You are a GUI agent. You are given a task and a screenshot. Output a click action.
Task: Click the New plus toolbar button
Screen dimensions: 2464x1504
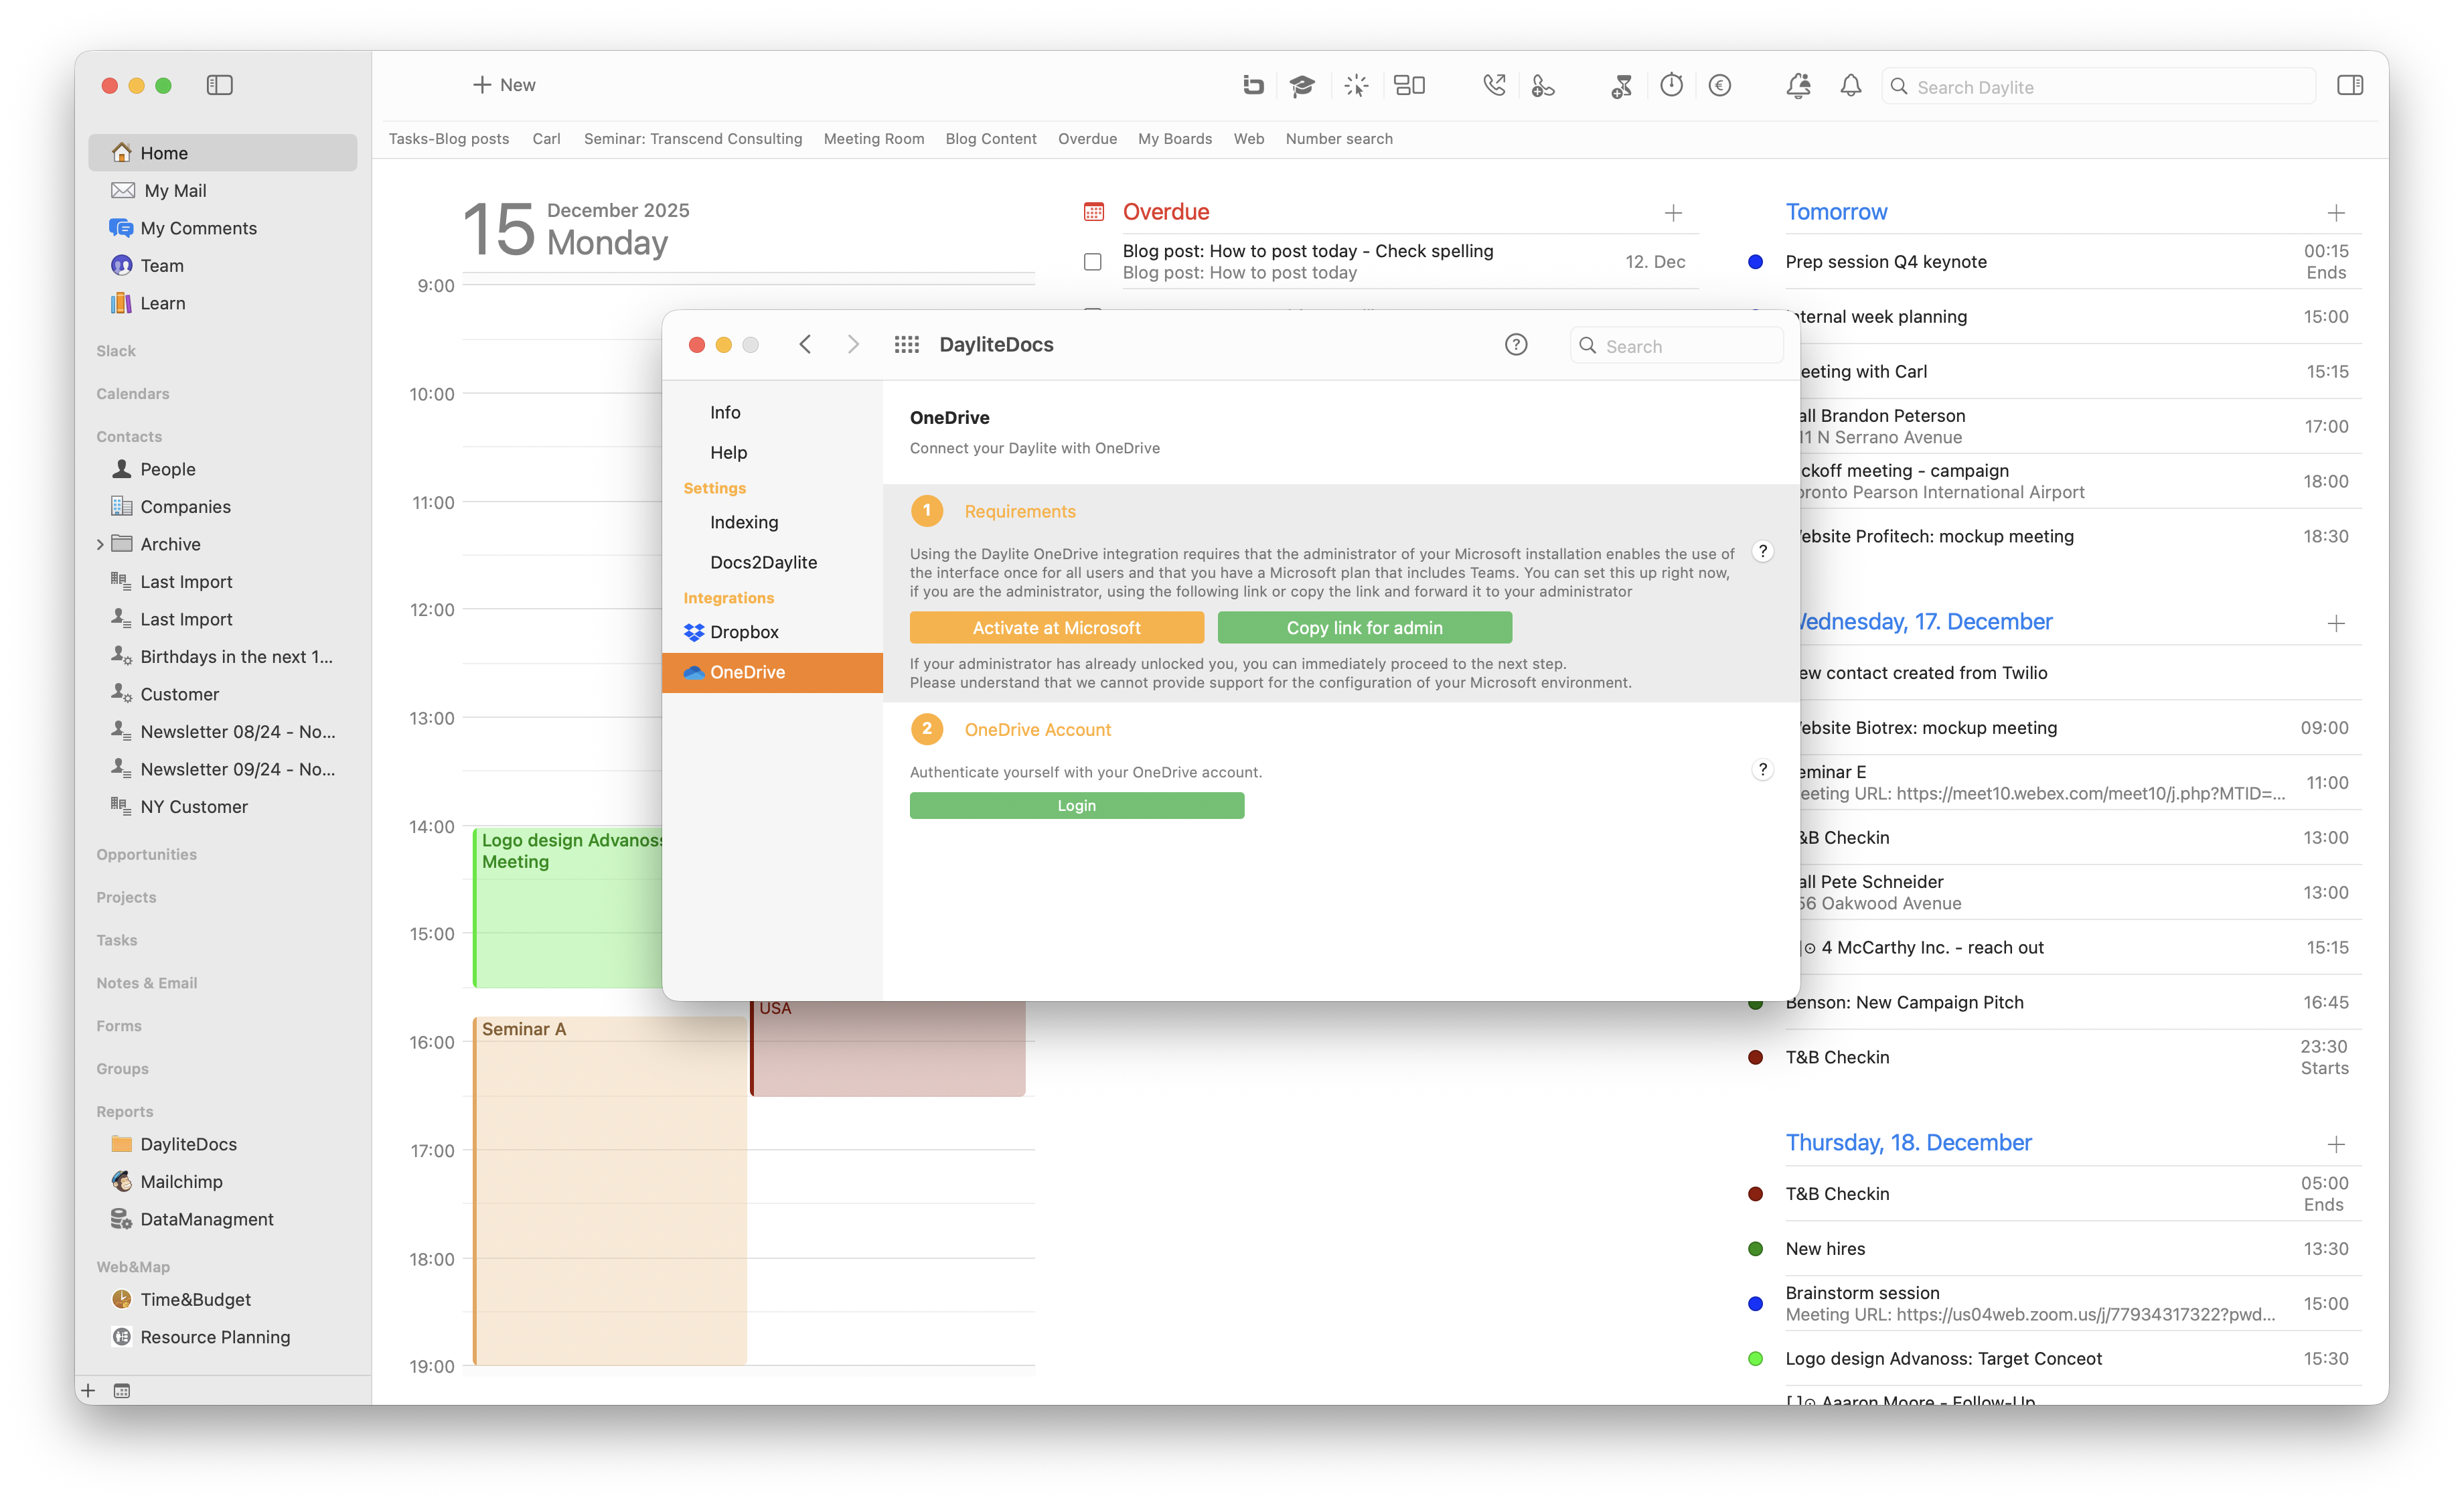[x=504, y=85]
